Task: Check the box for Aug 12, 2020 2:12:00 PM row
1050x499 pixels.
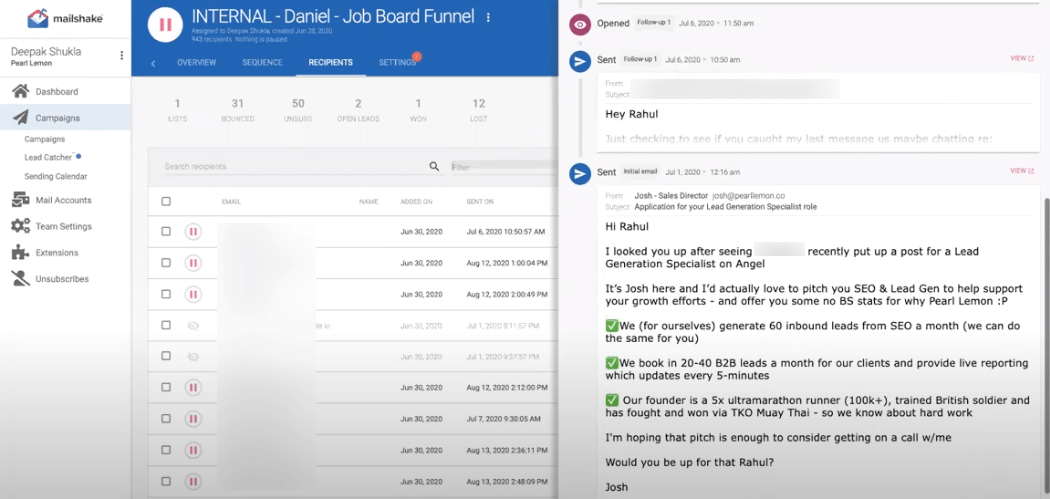Action: (x=166, y=387)
